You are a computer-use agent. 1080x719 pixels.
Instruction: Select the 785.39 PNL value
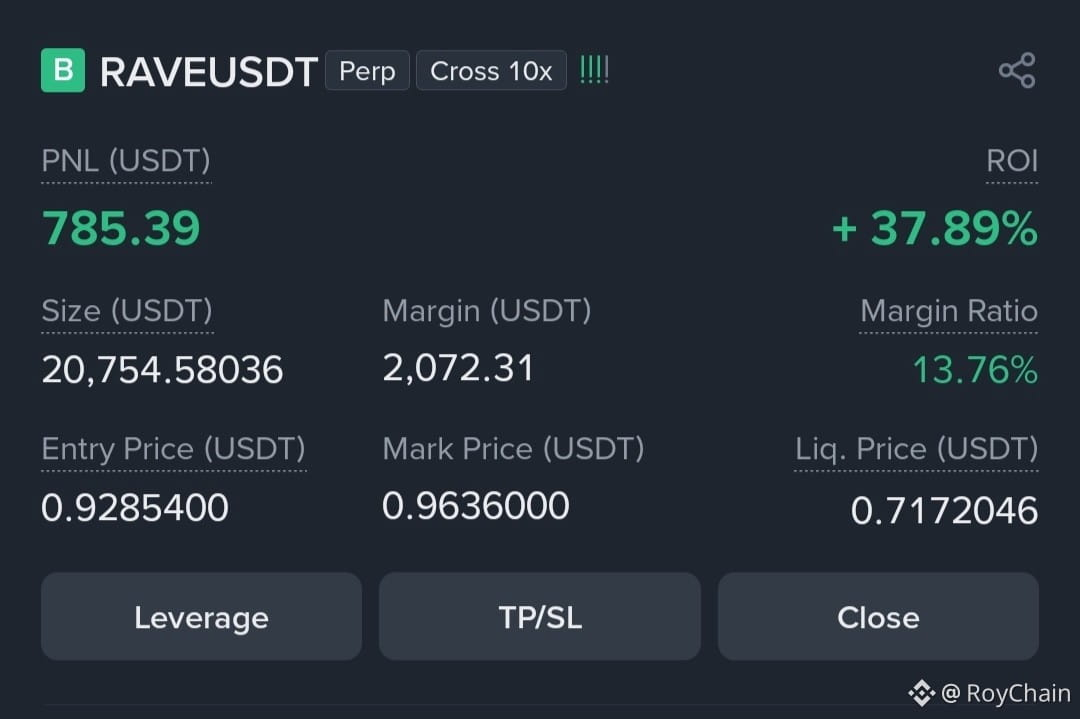(x=121, y=228)
